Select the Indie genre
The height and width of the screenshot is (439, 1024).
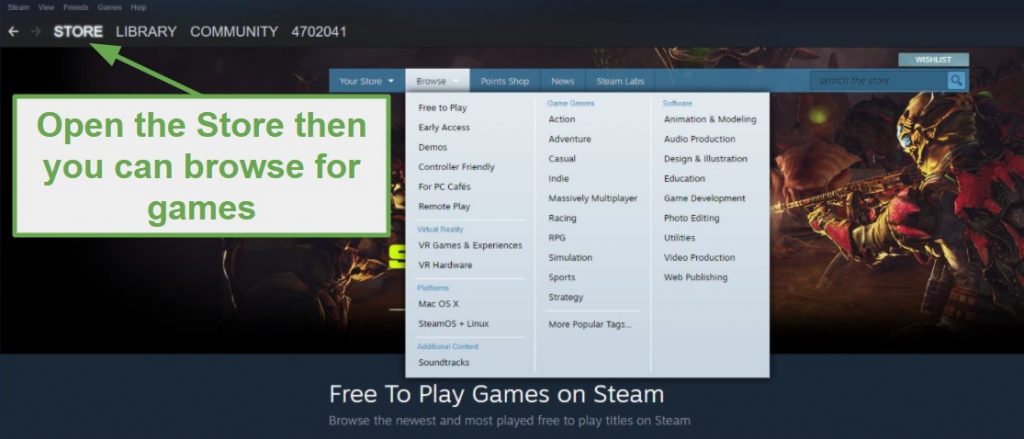click(x=558, y=178)
